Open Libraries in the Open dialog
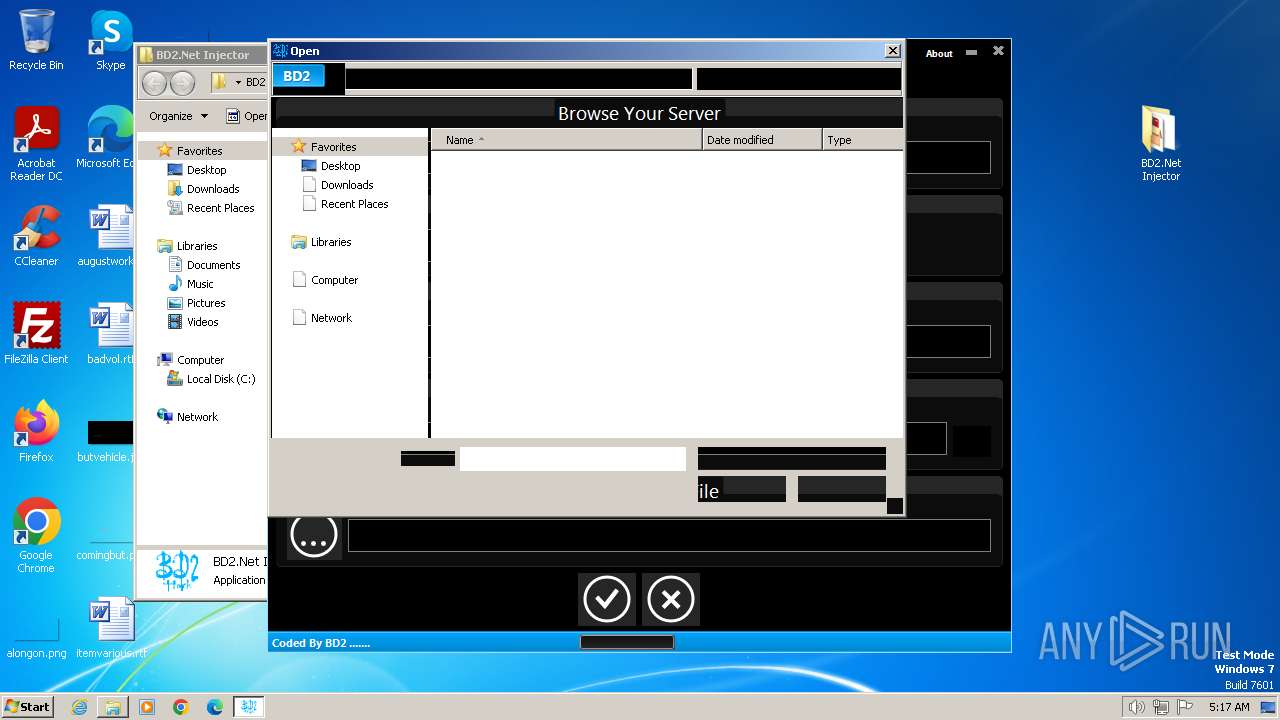The height and width of the screenshot is (720, 1280). (330, 242)
